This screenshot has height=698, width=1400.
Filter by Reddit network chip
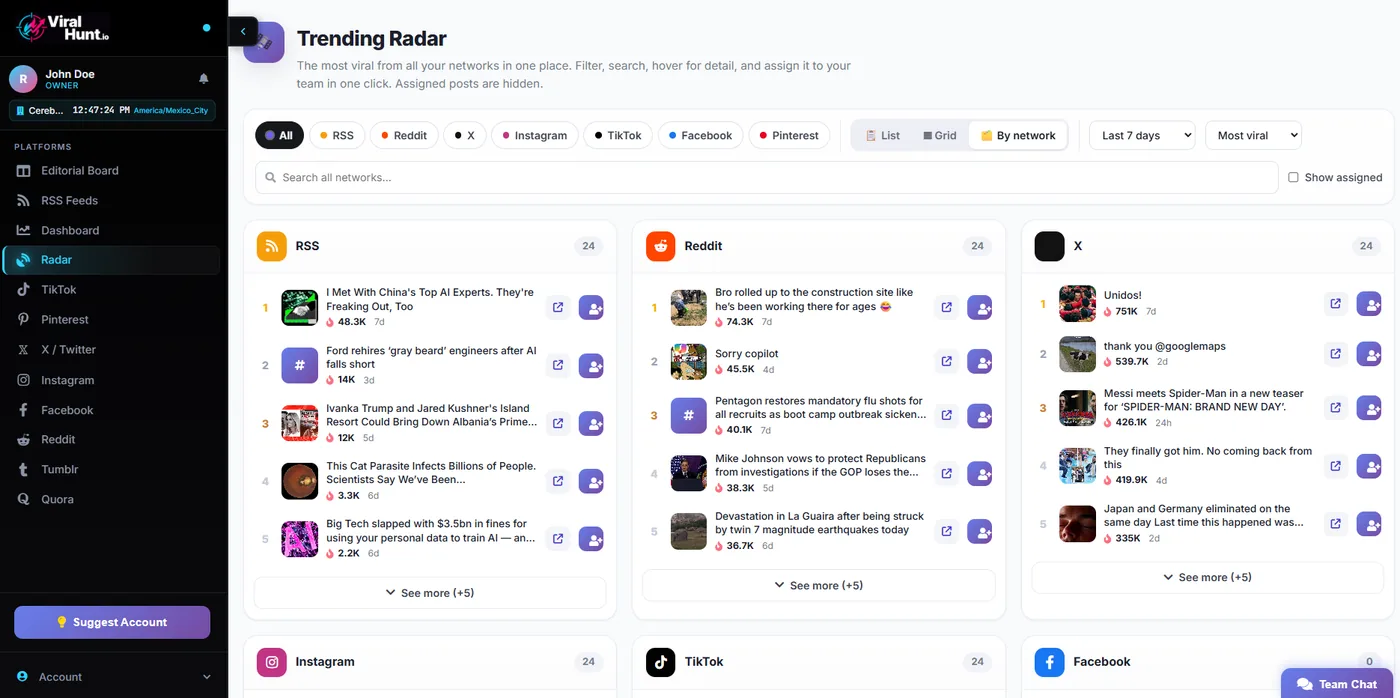coord(403,135)
